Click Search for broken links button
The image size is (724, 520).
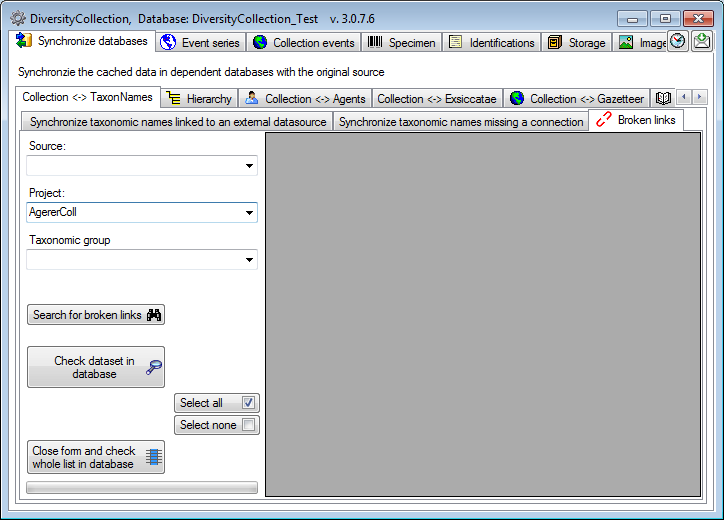[x=96, y=314]
